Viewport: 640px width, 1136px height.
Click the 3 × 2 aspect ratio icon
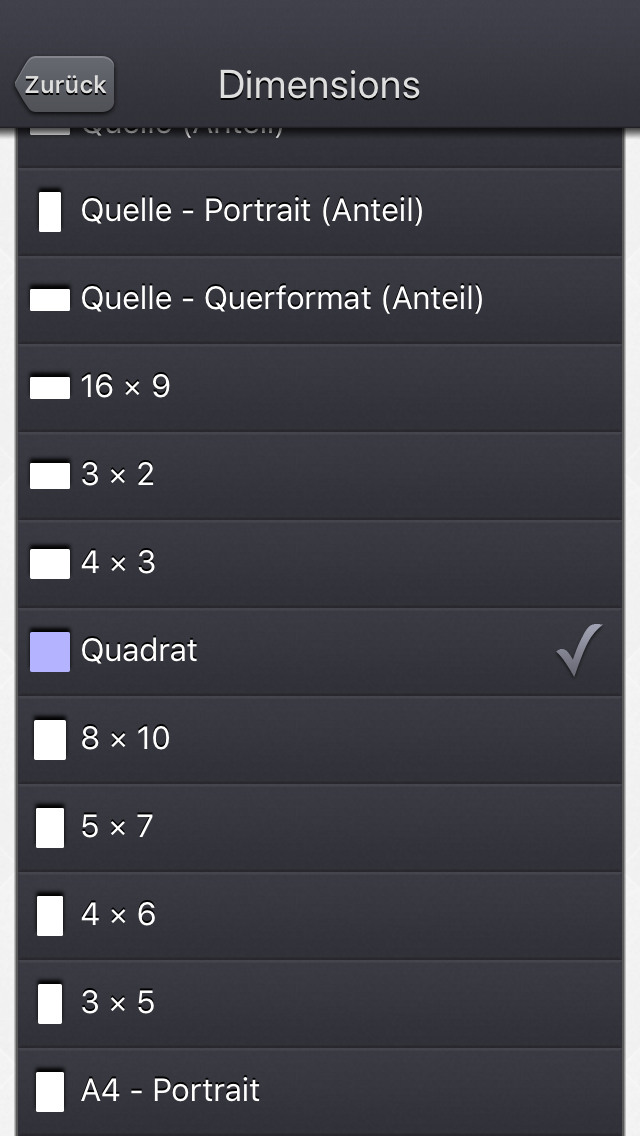(x=50, y=475)
